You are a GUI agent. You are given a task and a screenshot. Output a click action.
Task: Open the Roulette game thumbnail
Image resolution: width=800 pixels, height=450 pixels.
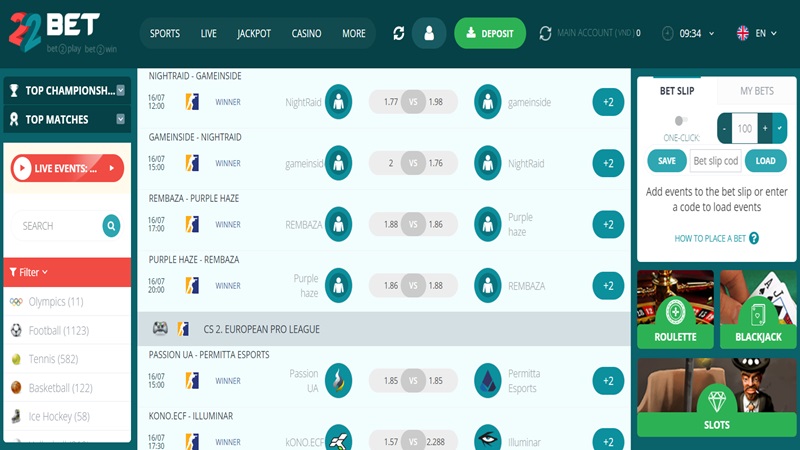(x=676, y=309)
